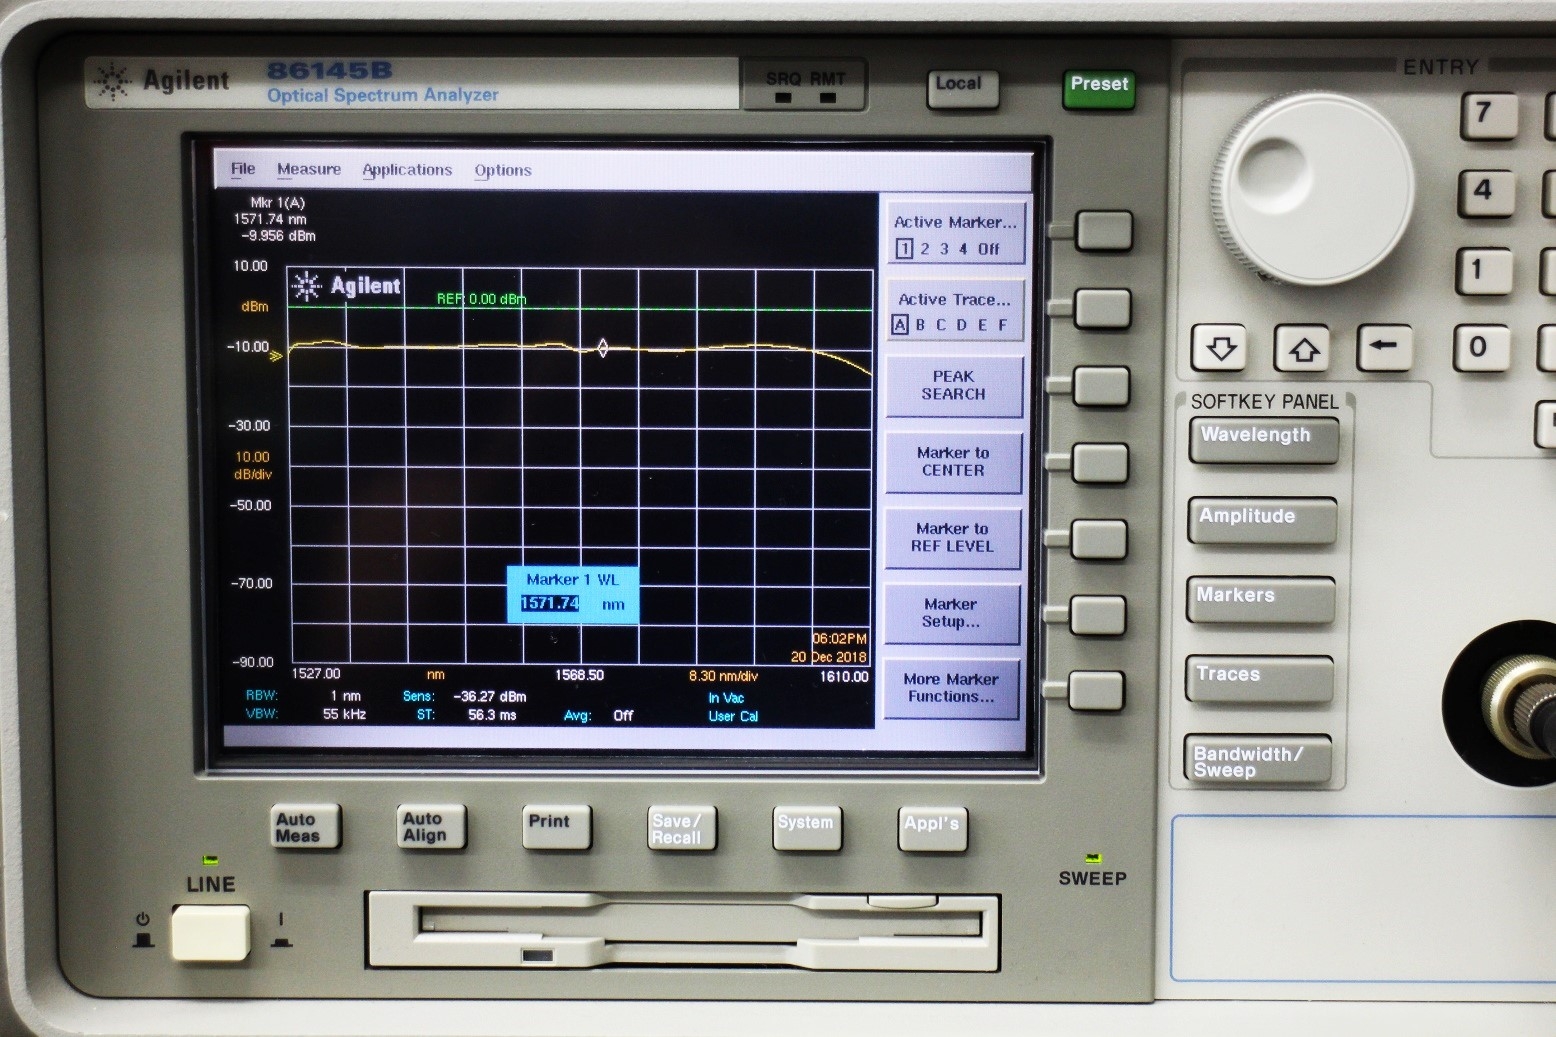Screen dimensions: 1556x1037
Task: Push the Markers panel key
Action: click(x=1261, y=600)
